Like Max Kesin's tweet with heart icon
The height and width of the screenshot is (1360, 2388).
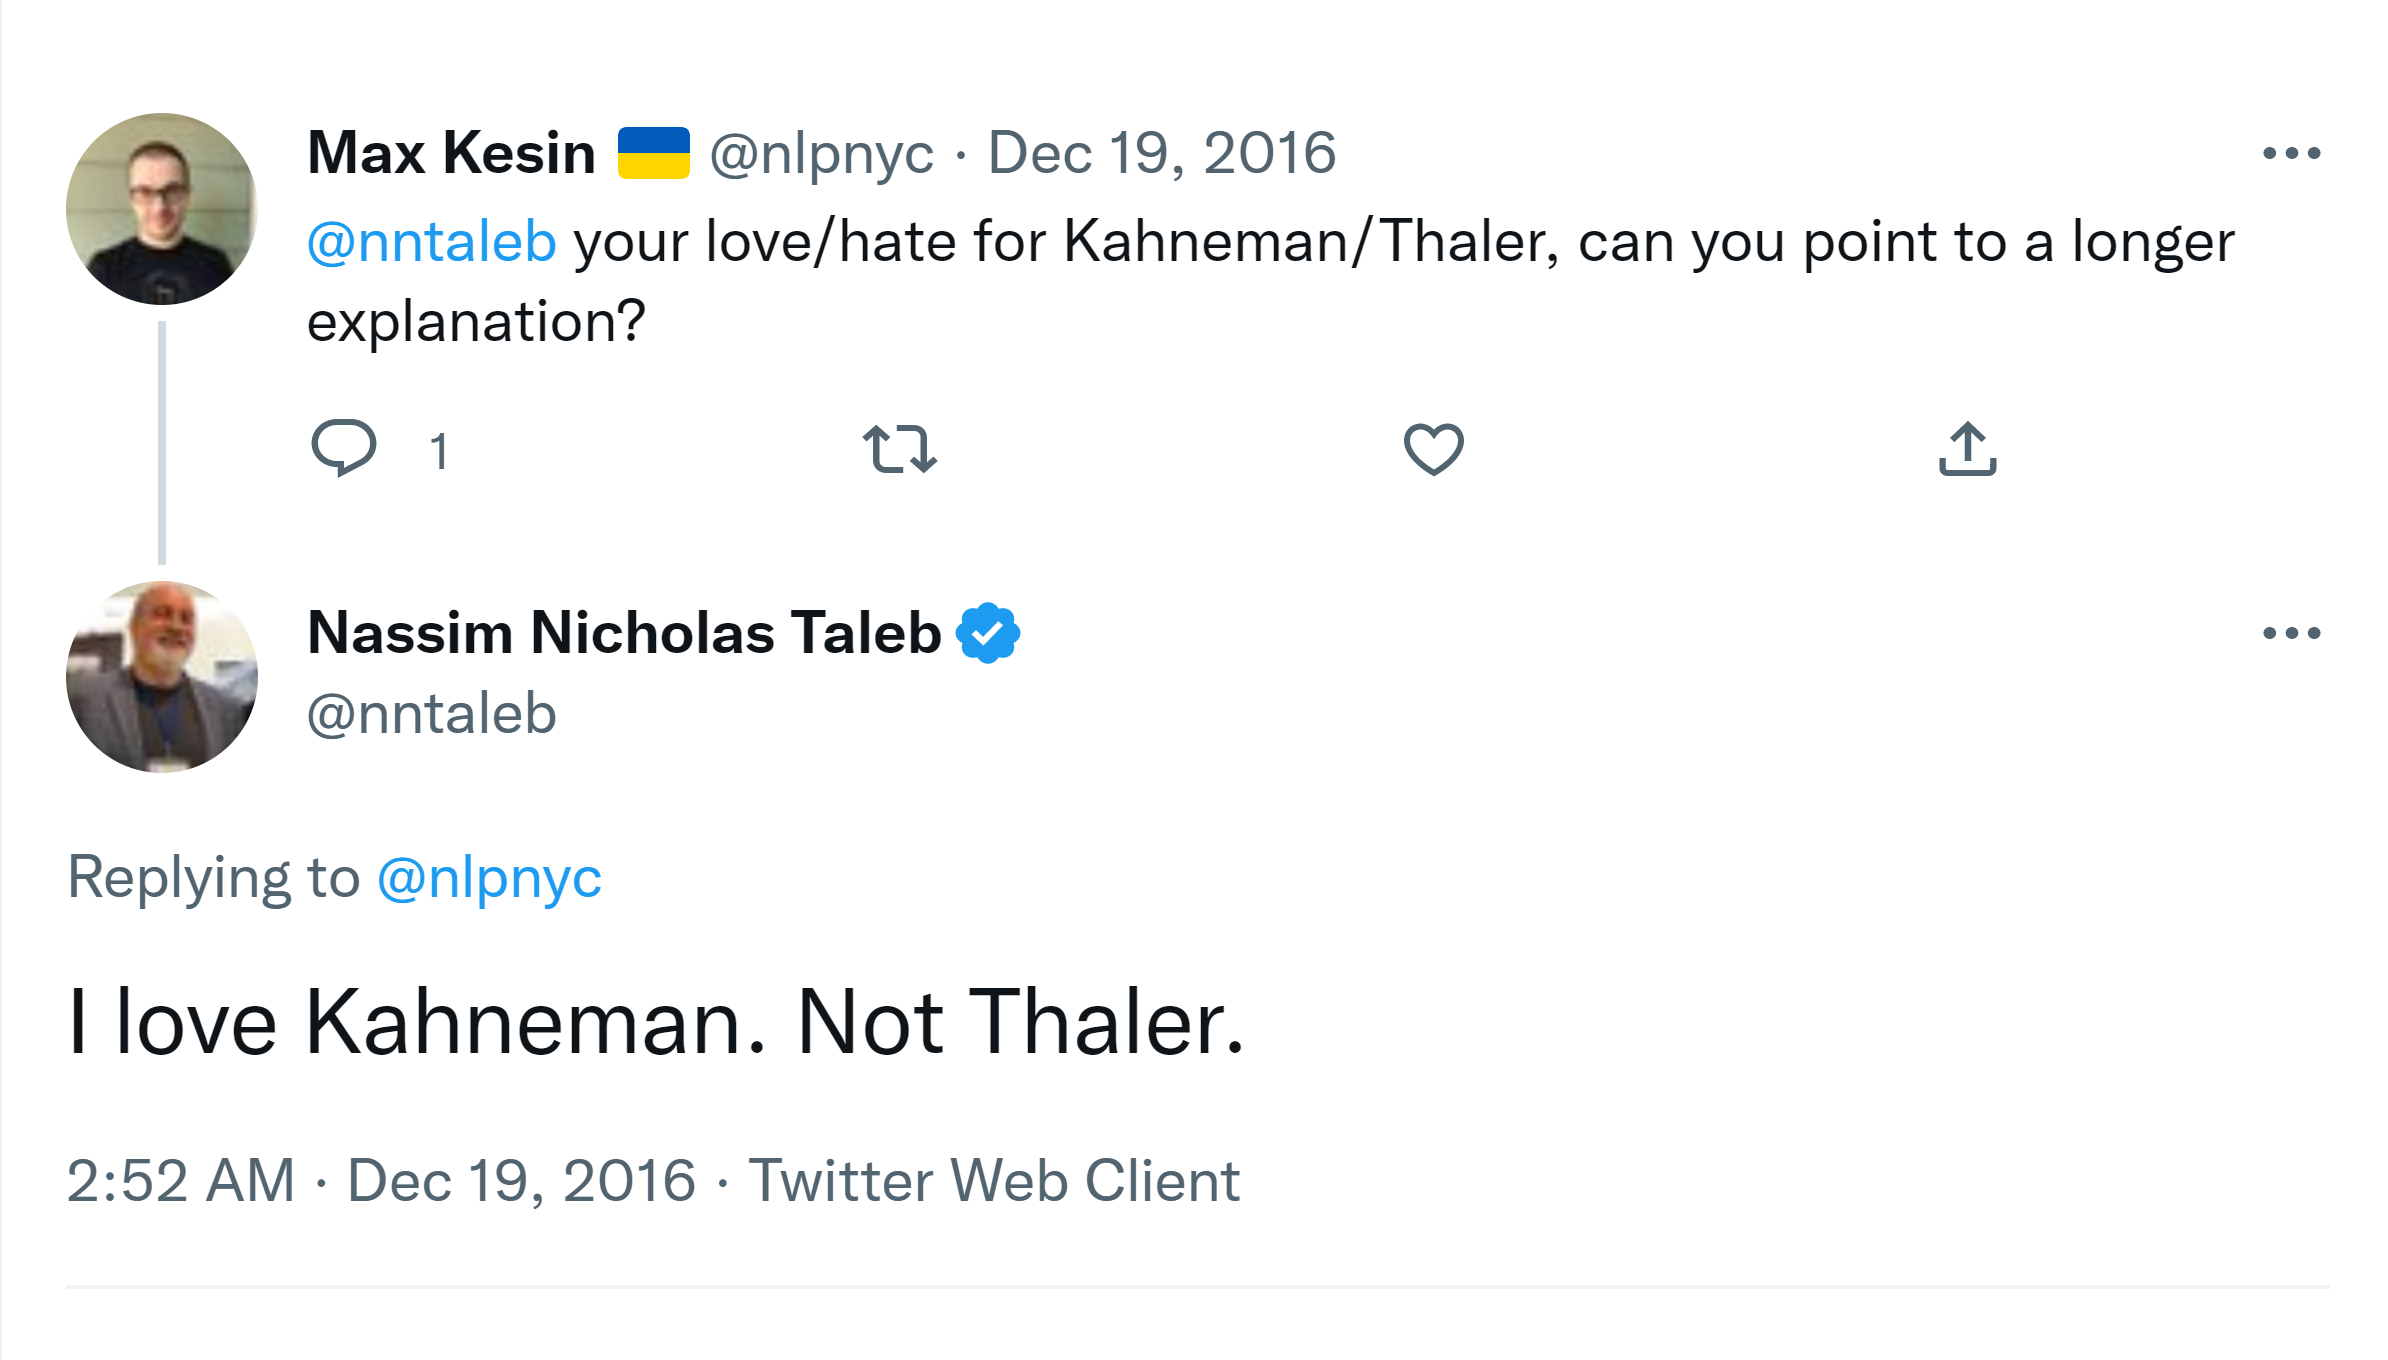click(1433, 448)
